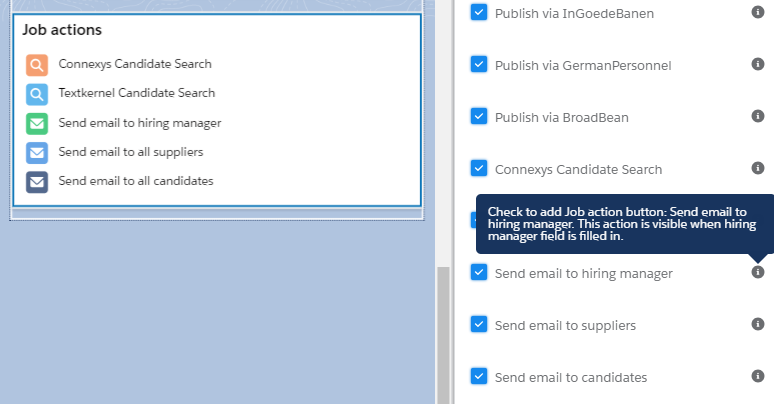The height and width of the screenshot is (404, 774).
Task: Click the green hiring manager email icon
Action: pyautogui.click(x=37, y=123)
